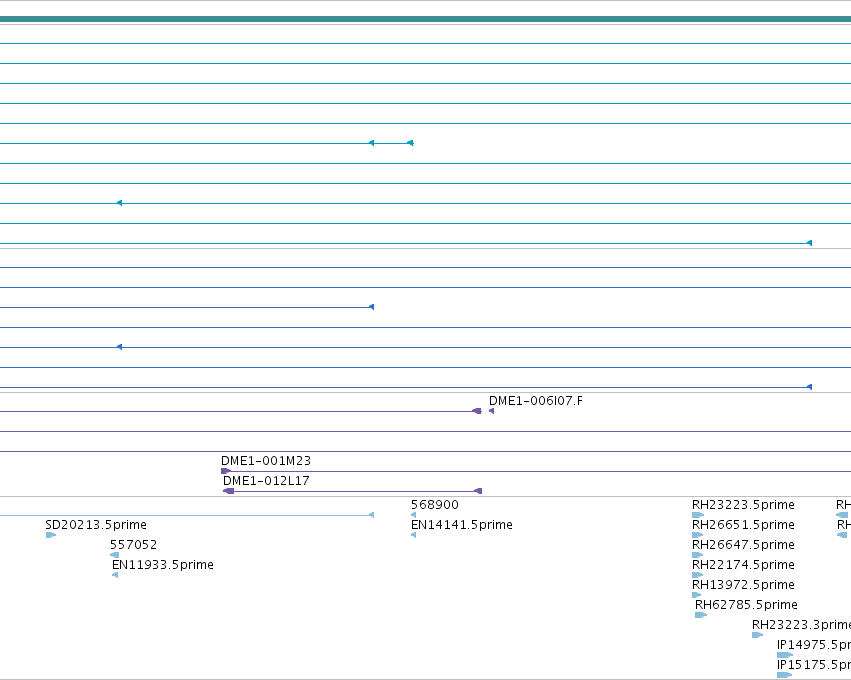Click the arrow glyph below EN14141.5prime label
851x680 pixels.
click(x=414, y=535)
